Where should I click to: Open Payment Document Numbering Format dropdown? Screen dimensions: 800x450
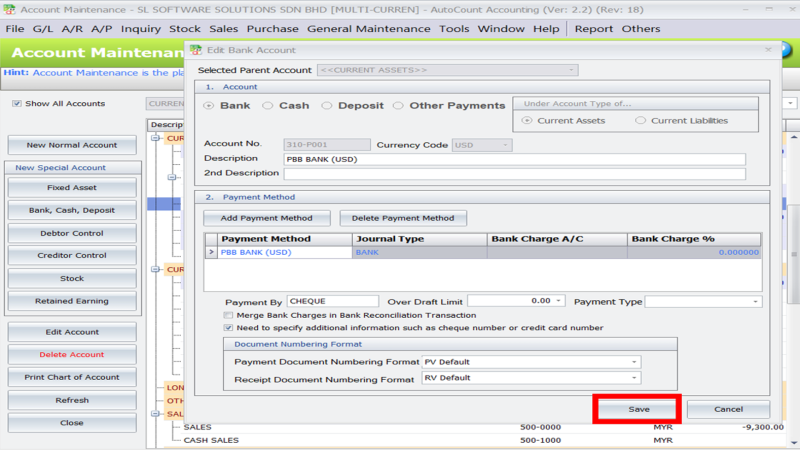(x=634, y=362)
